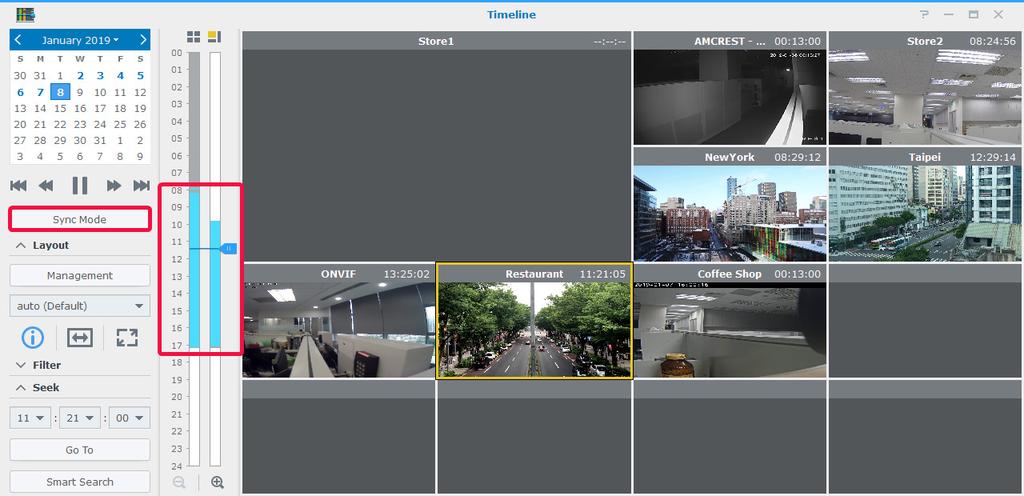Select January 22 in the calendar

pos(60,125)
